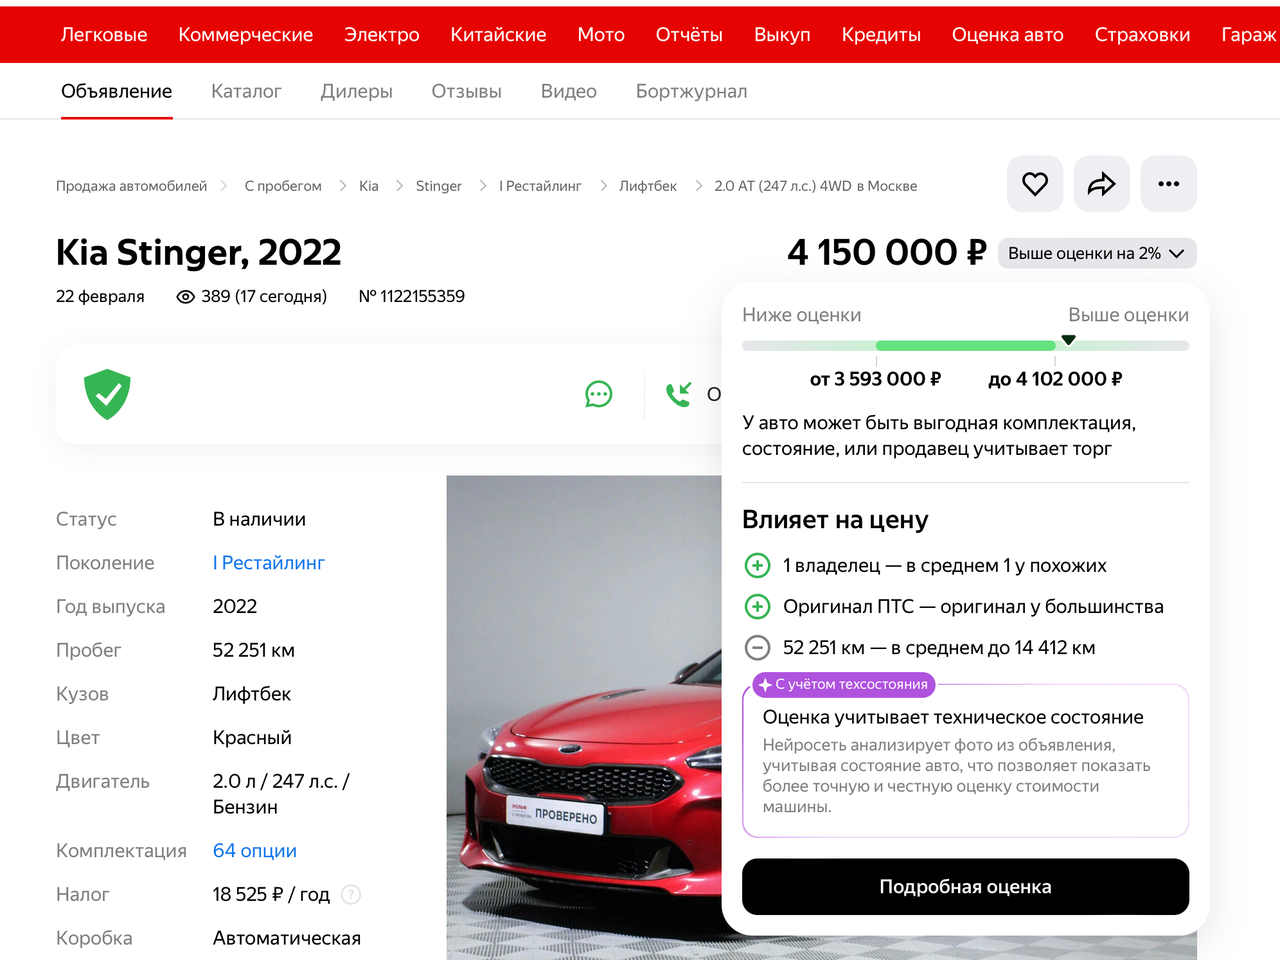Open the Отчёты menu section
Image resolution: width=1280 pixels, height=960 pixels.
click(689, 35)
